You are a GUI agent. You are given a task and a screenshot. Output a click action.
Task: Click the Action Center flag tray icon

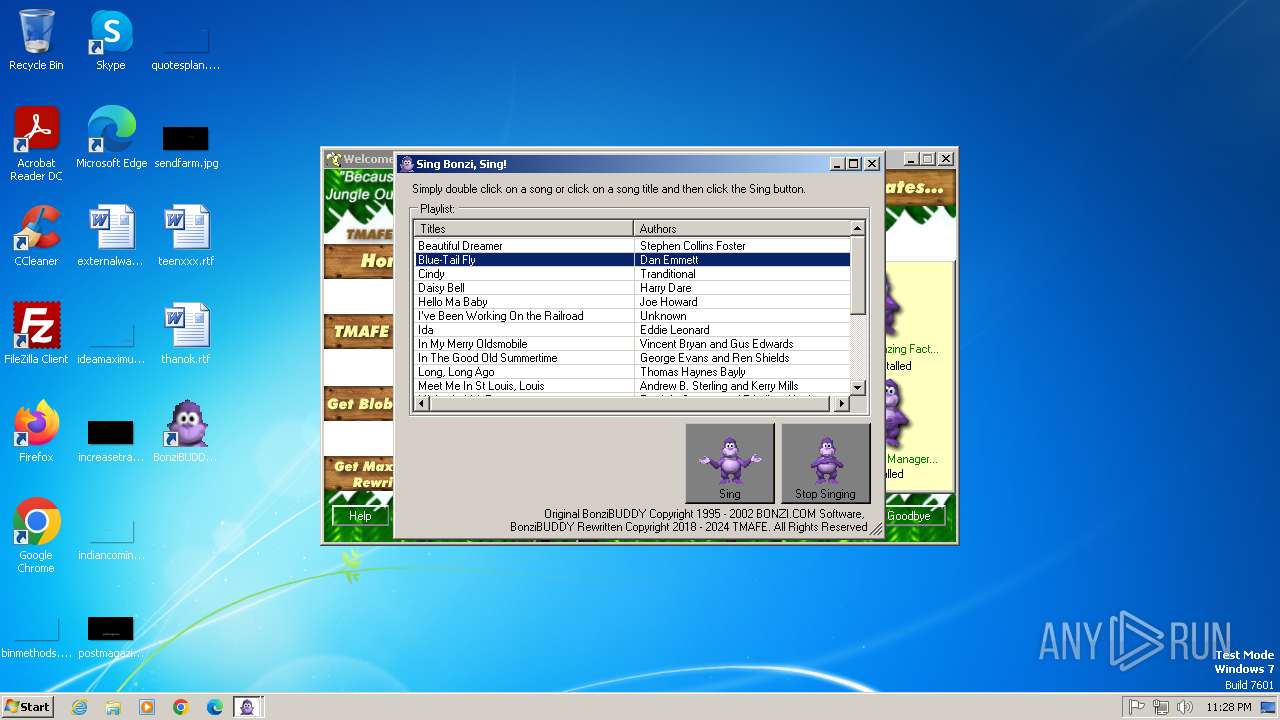1136,707
